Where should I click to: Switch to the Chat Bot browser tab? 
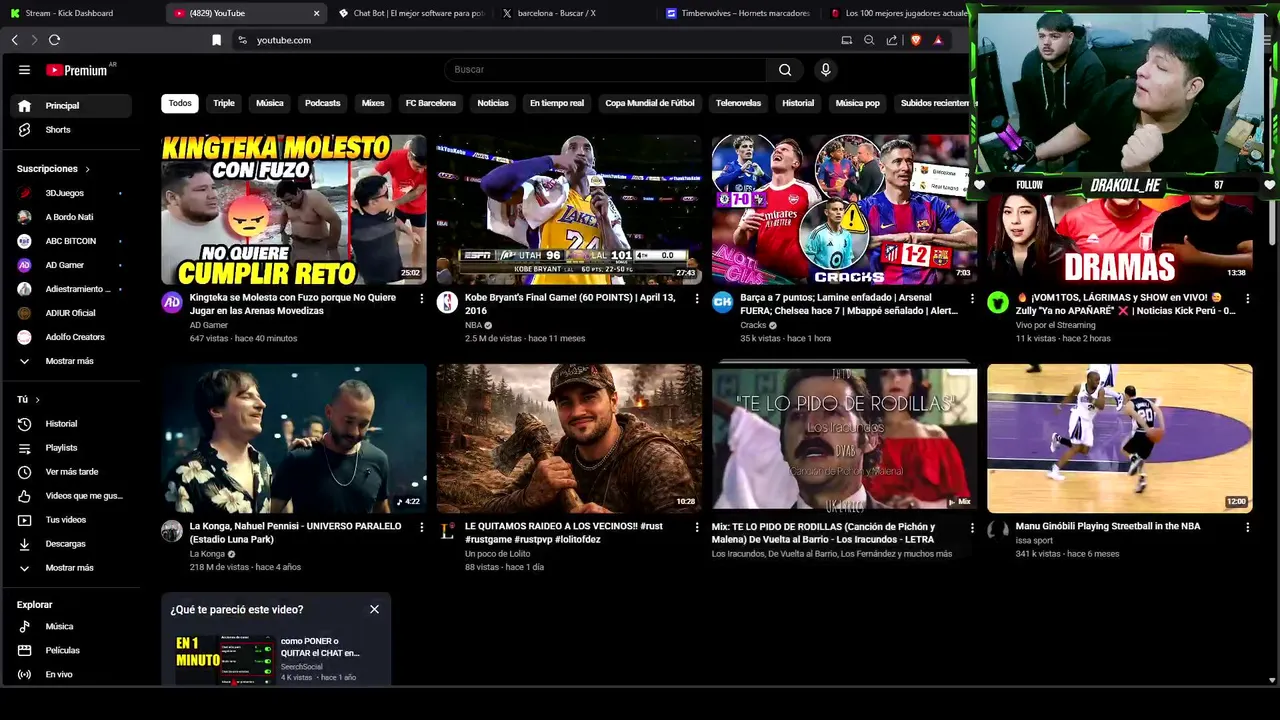coord(410,13)
